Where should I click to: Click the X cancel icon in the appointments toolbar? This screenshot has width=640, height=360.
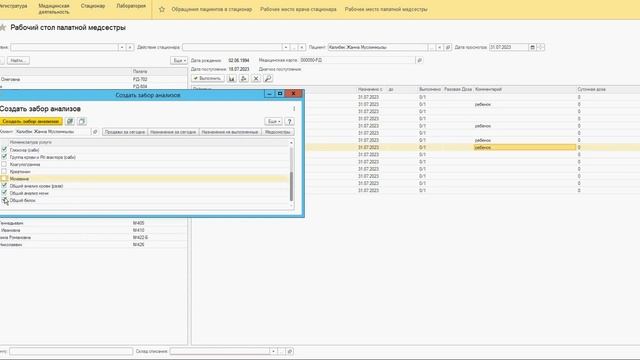pos(256,78)
